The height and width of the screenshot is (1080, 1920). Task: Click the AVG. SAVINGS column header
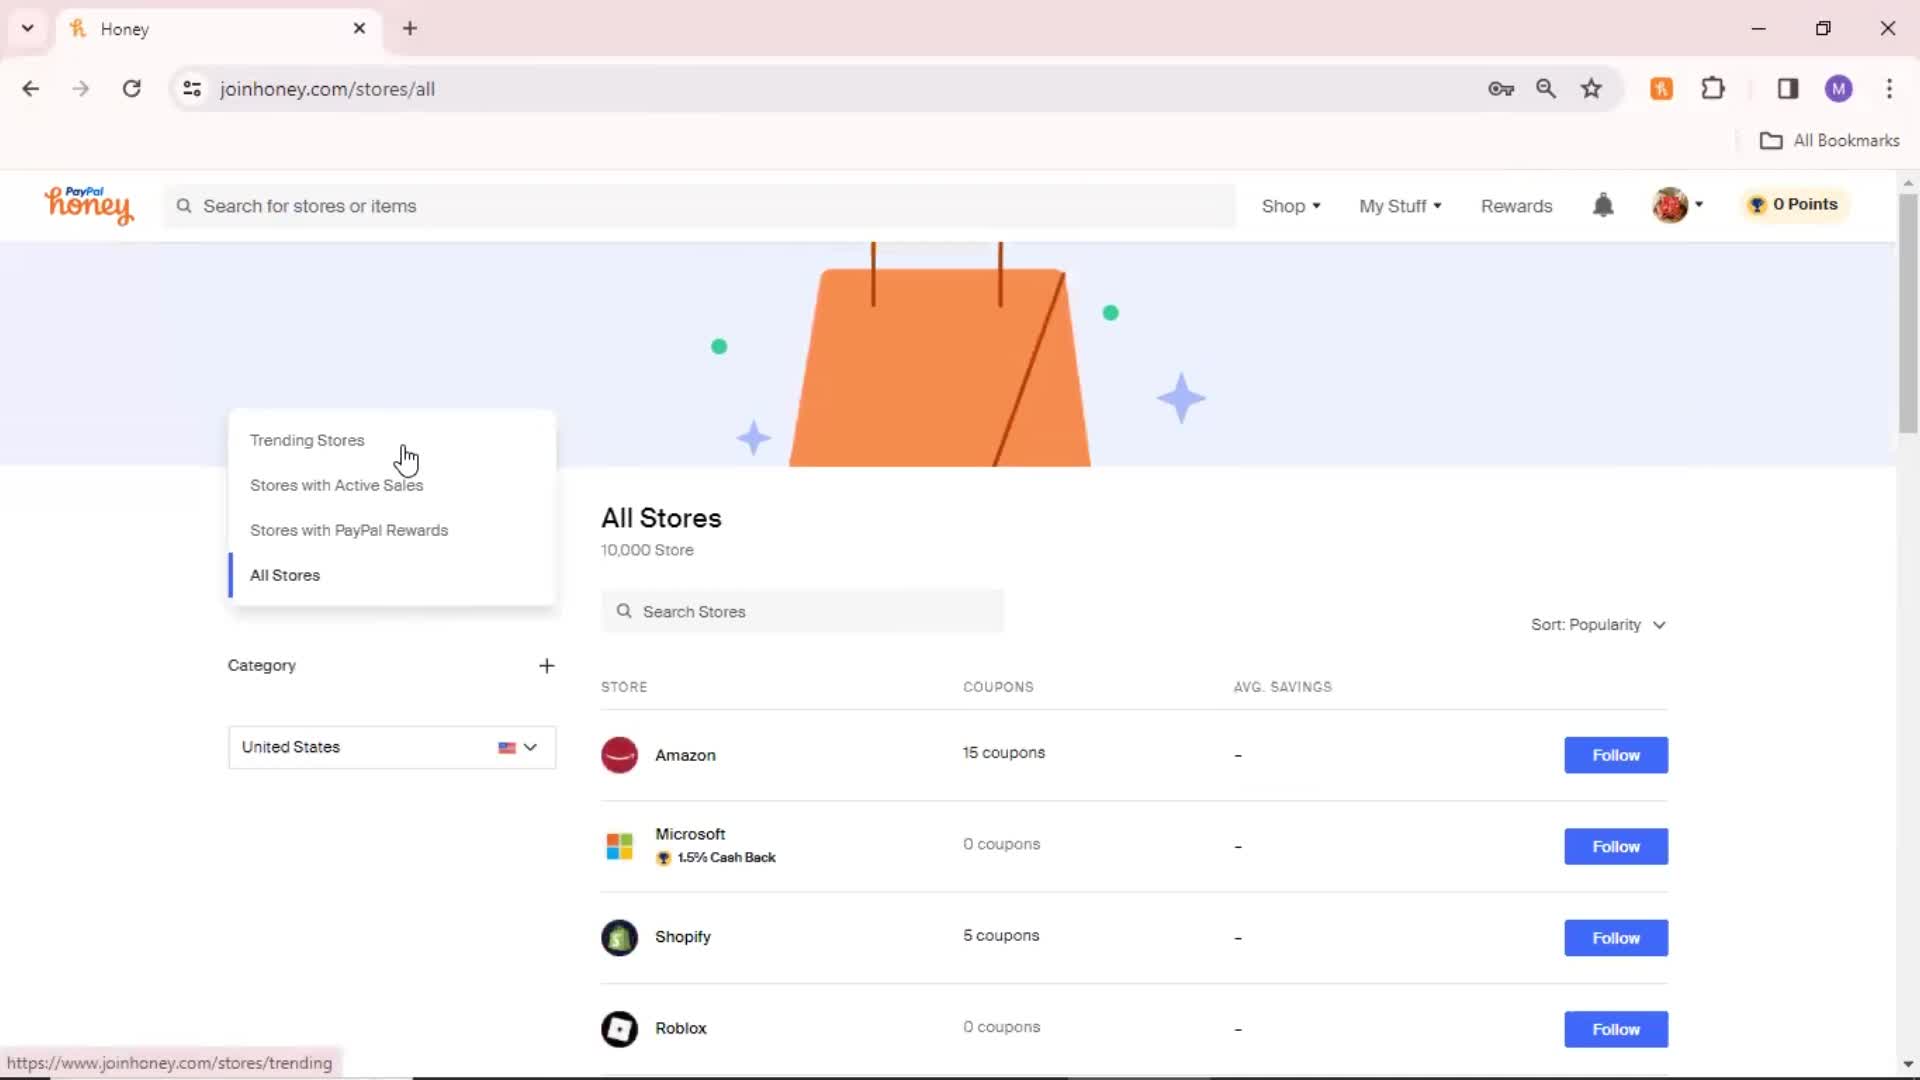click(1282, 687)
